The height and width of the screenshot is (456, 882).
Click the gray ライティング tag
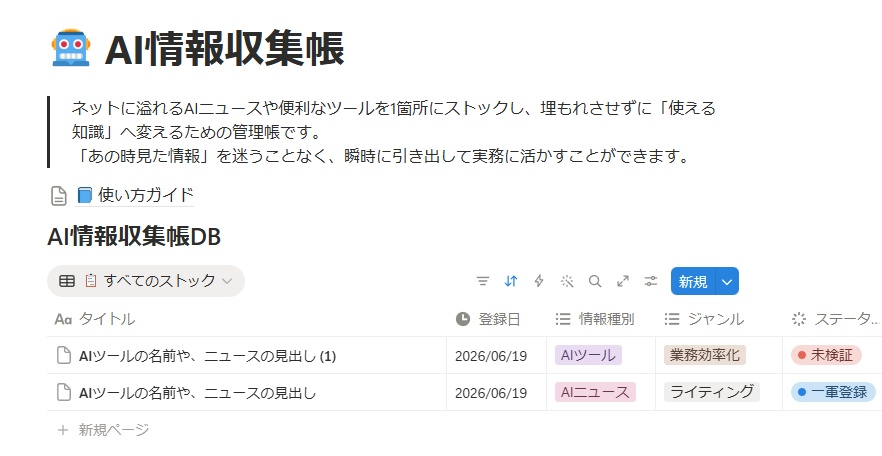712,392
